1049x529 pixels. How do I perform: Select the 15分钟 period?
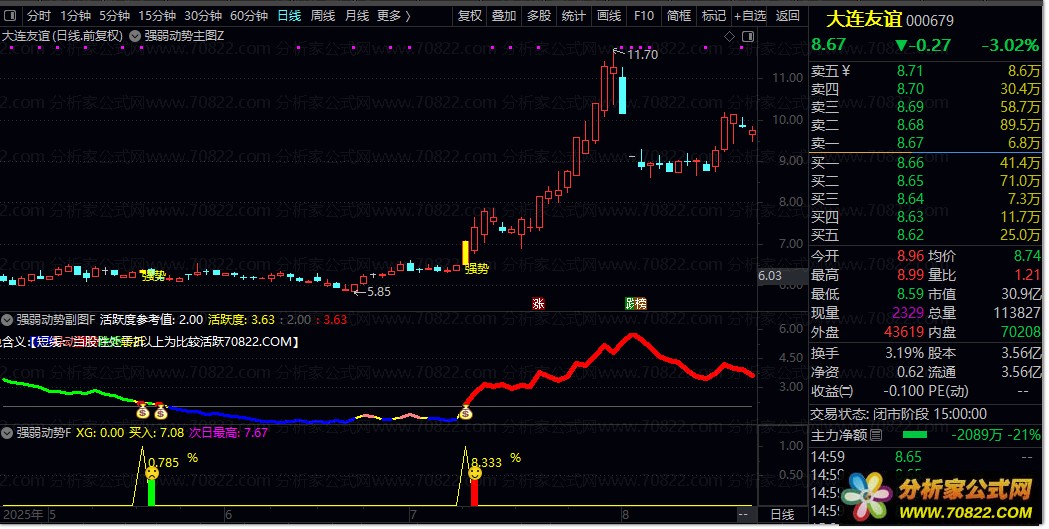click(x=157, y=15)
